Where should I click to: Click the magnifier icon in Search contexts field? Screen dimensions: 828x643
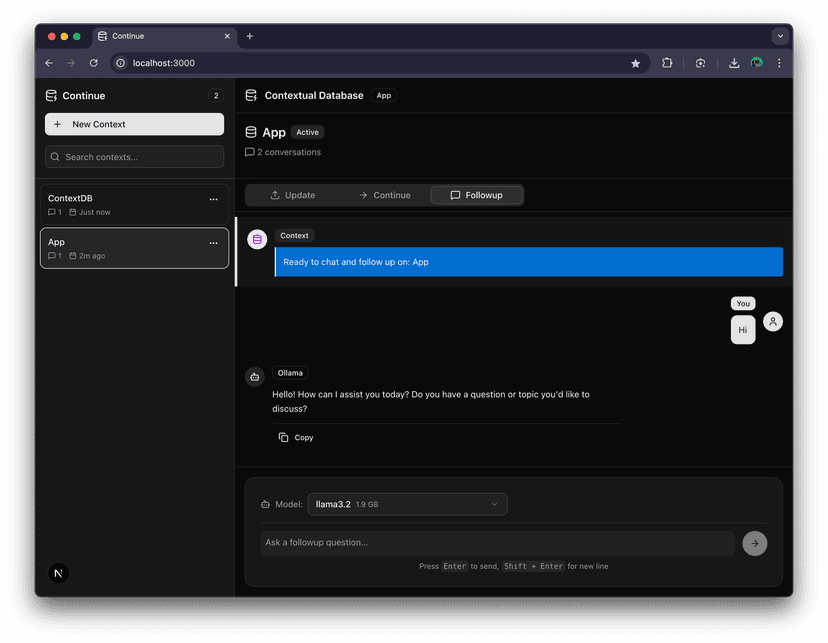[55, 157]
